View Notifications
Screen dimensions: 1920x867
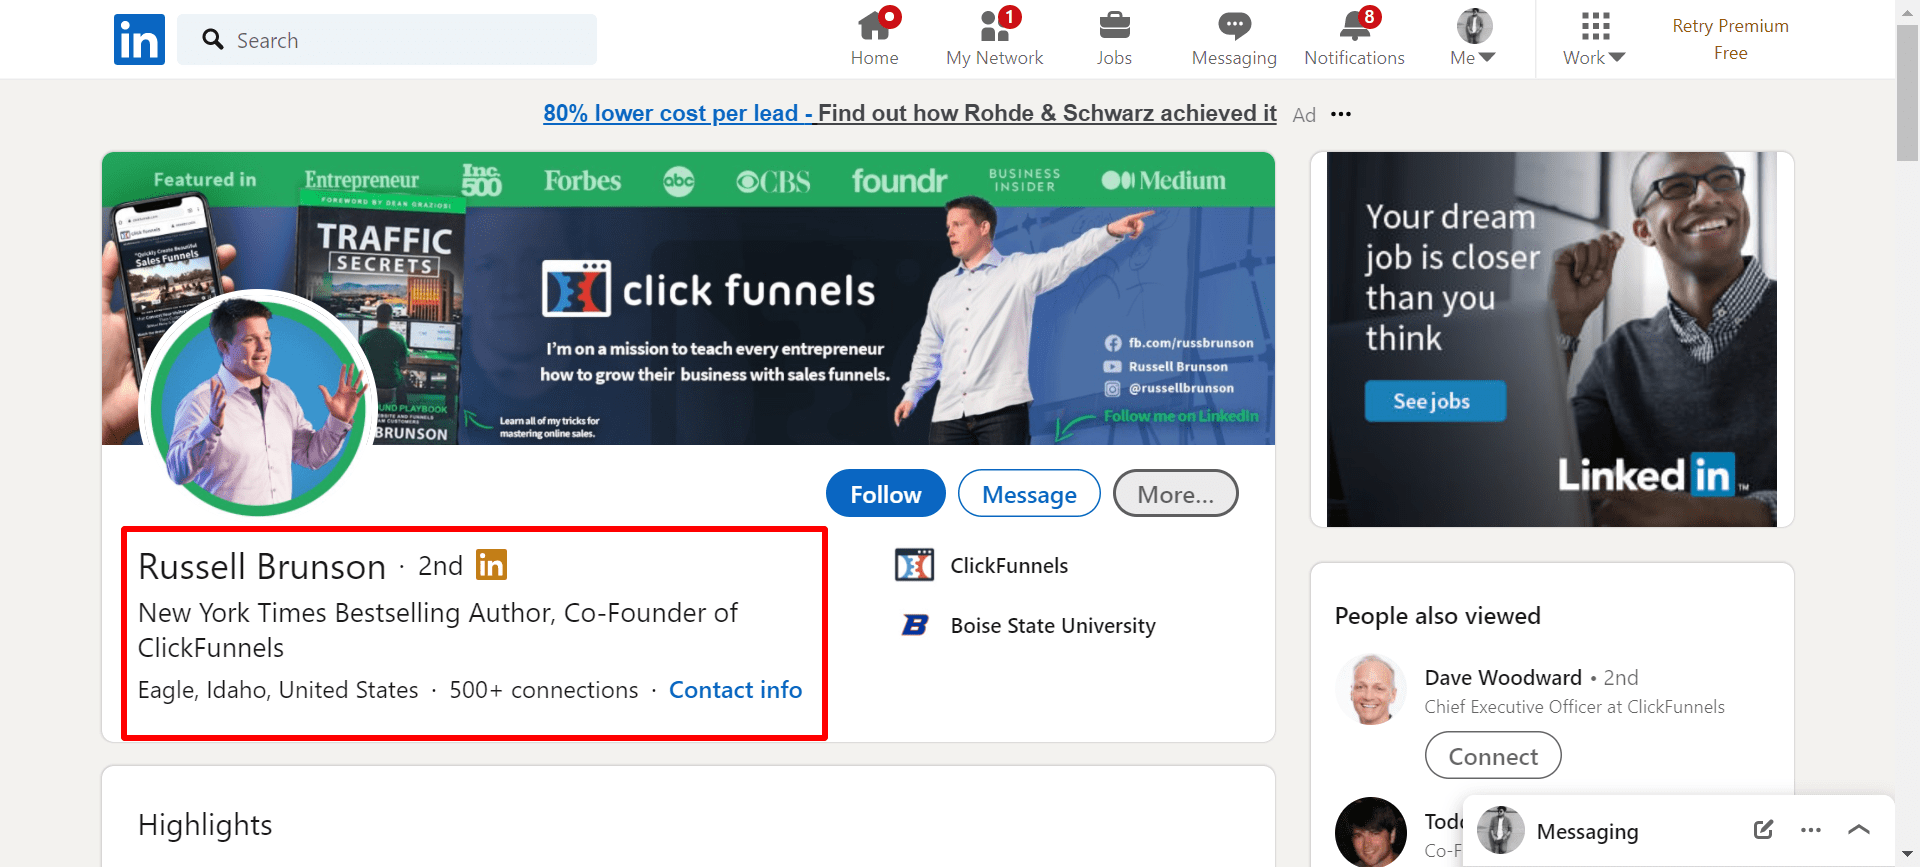tap(1354, 38)
